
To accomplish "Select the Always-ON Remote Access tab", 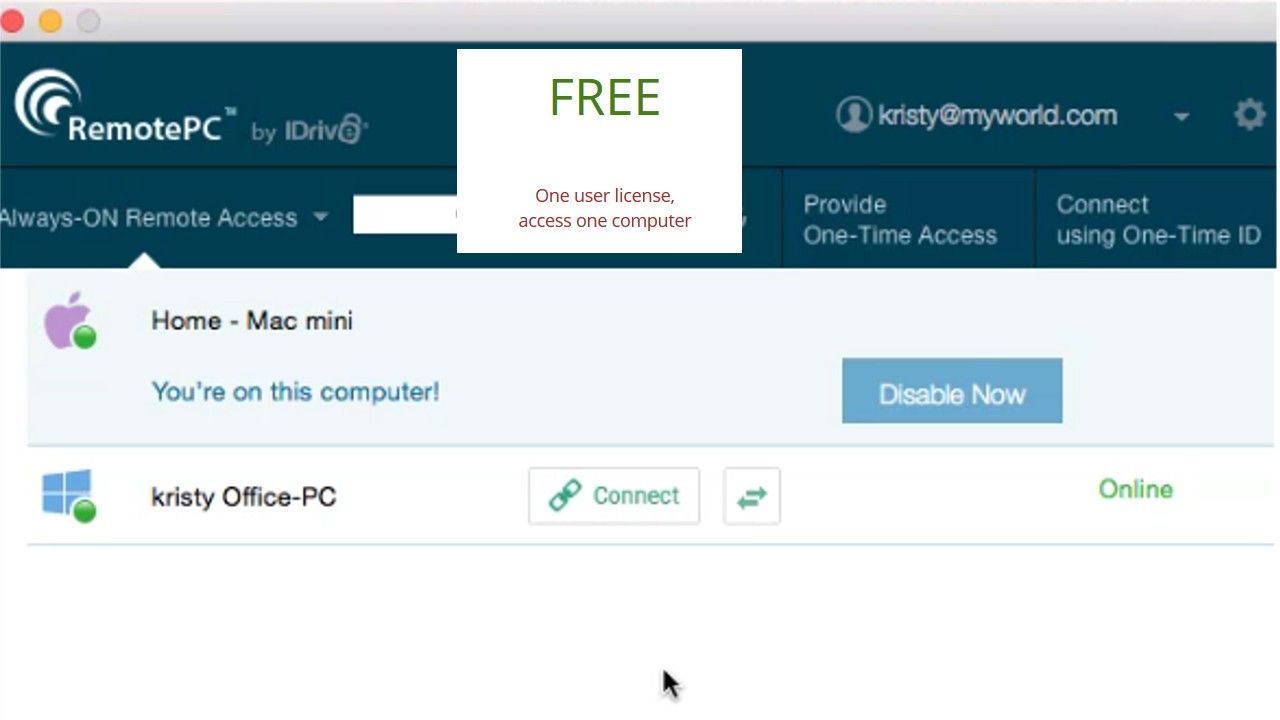I will tap(149, 217).
